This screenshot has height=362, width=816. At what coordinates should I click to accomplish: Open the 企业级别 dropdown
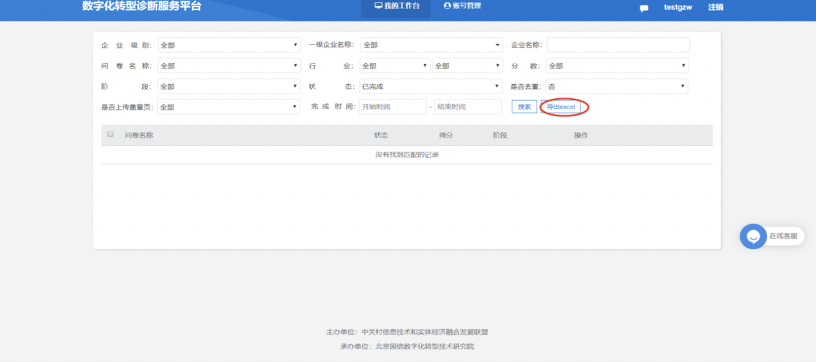229,45
